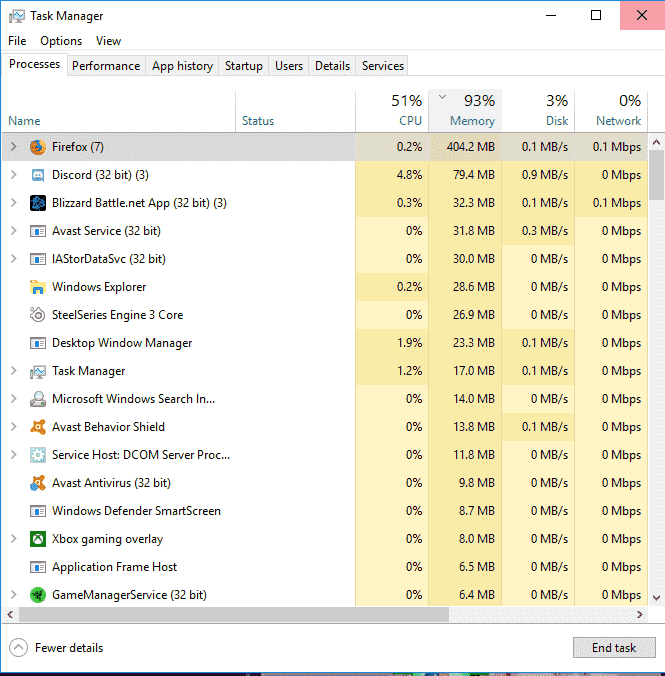
Task: Click Firefox memory value 404.2 MB
Action: pyautogui.click(x=471, y=147)
